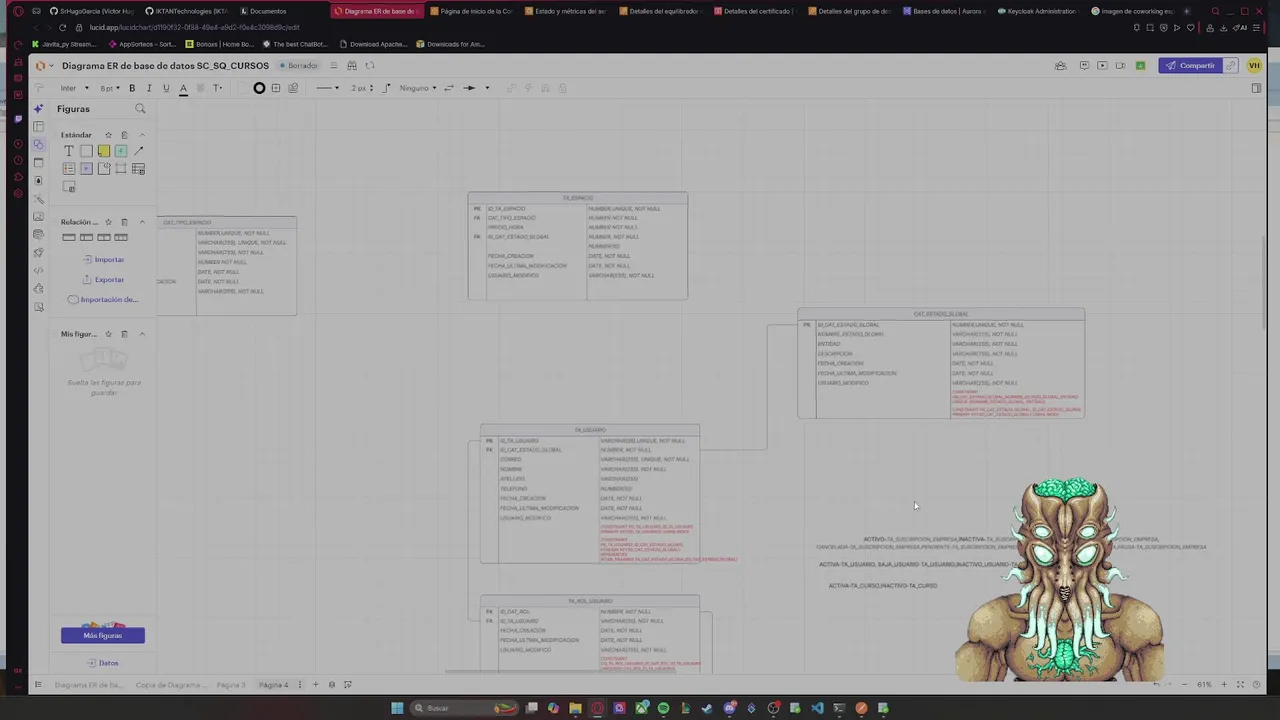
Task: Open the collaborators icon
Action: click(1060, 66)
